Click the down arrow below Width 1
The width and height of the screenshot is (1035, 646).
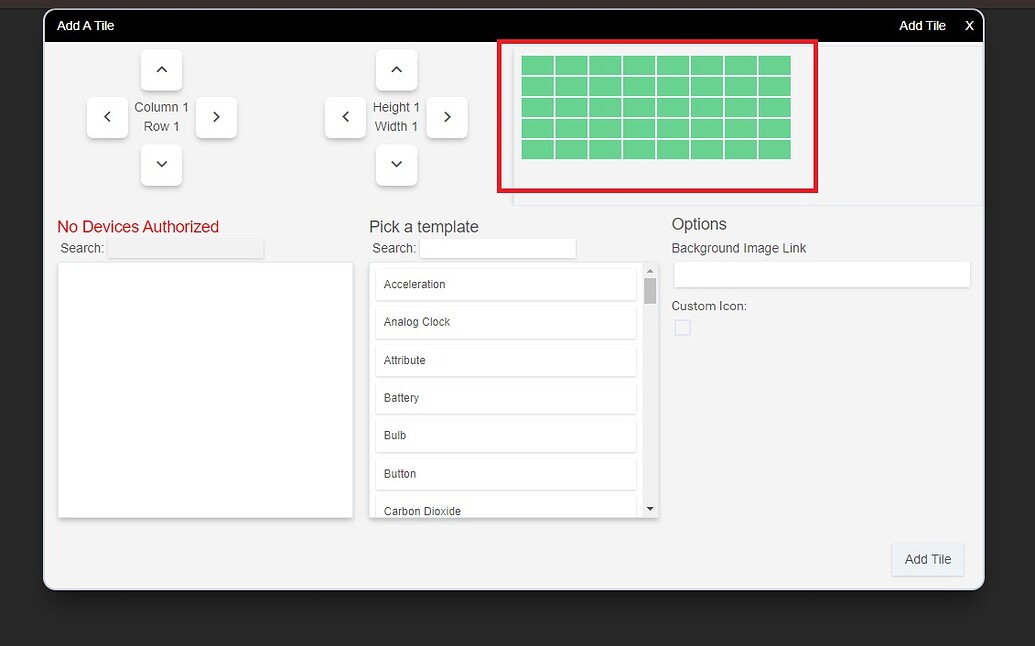point(396,165)
